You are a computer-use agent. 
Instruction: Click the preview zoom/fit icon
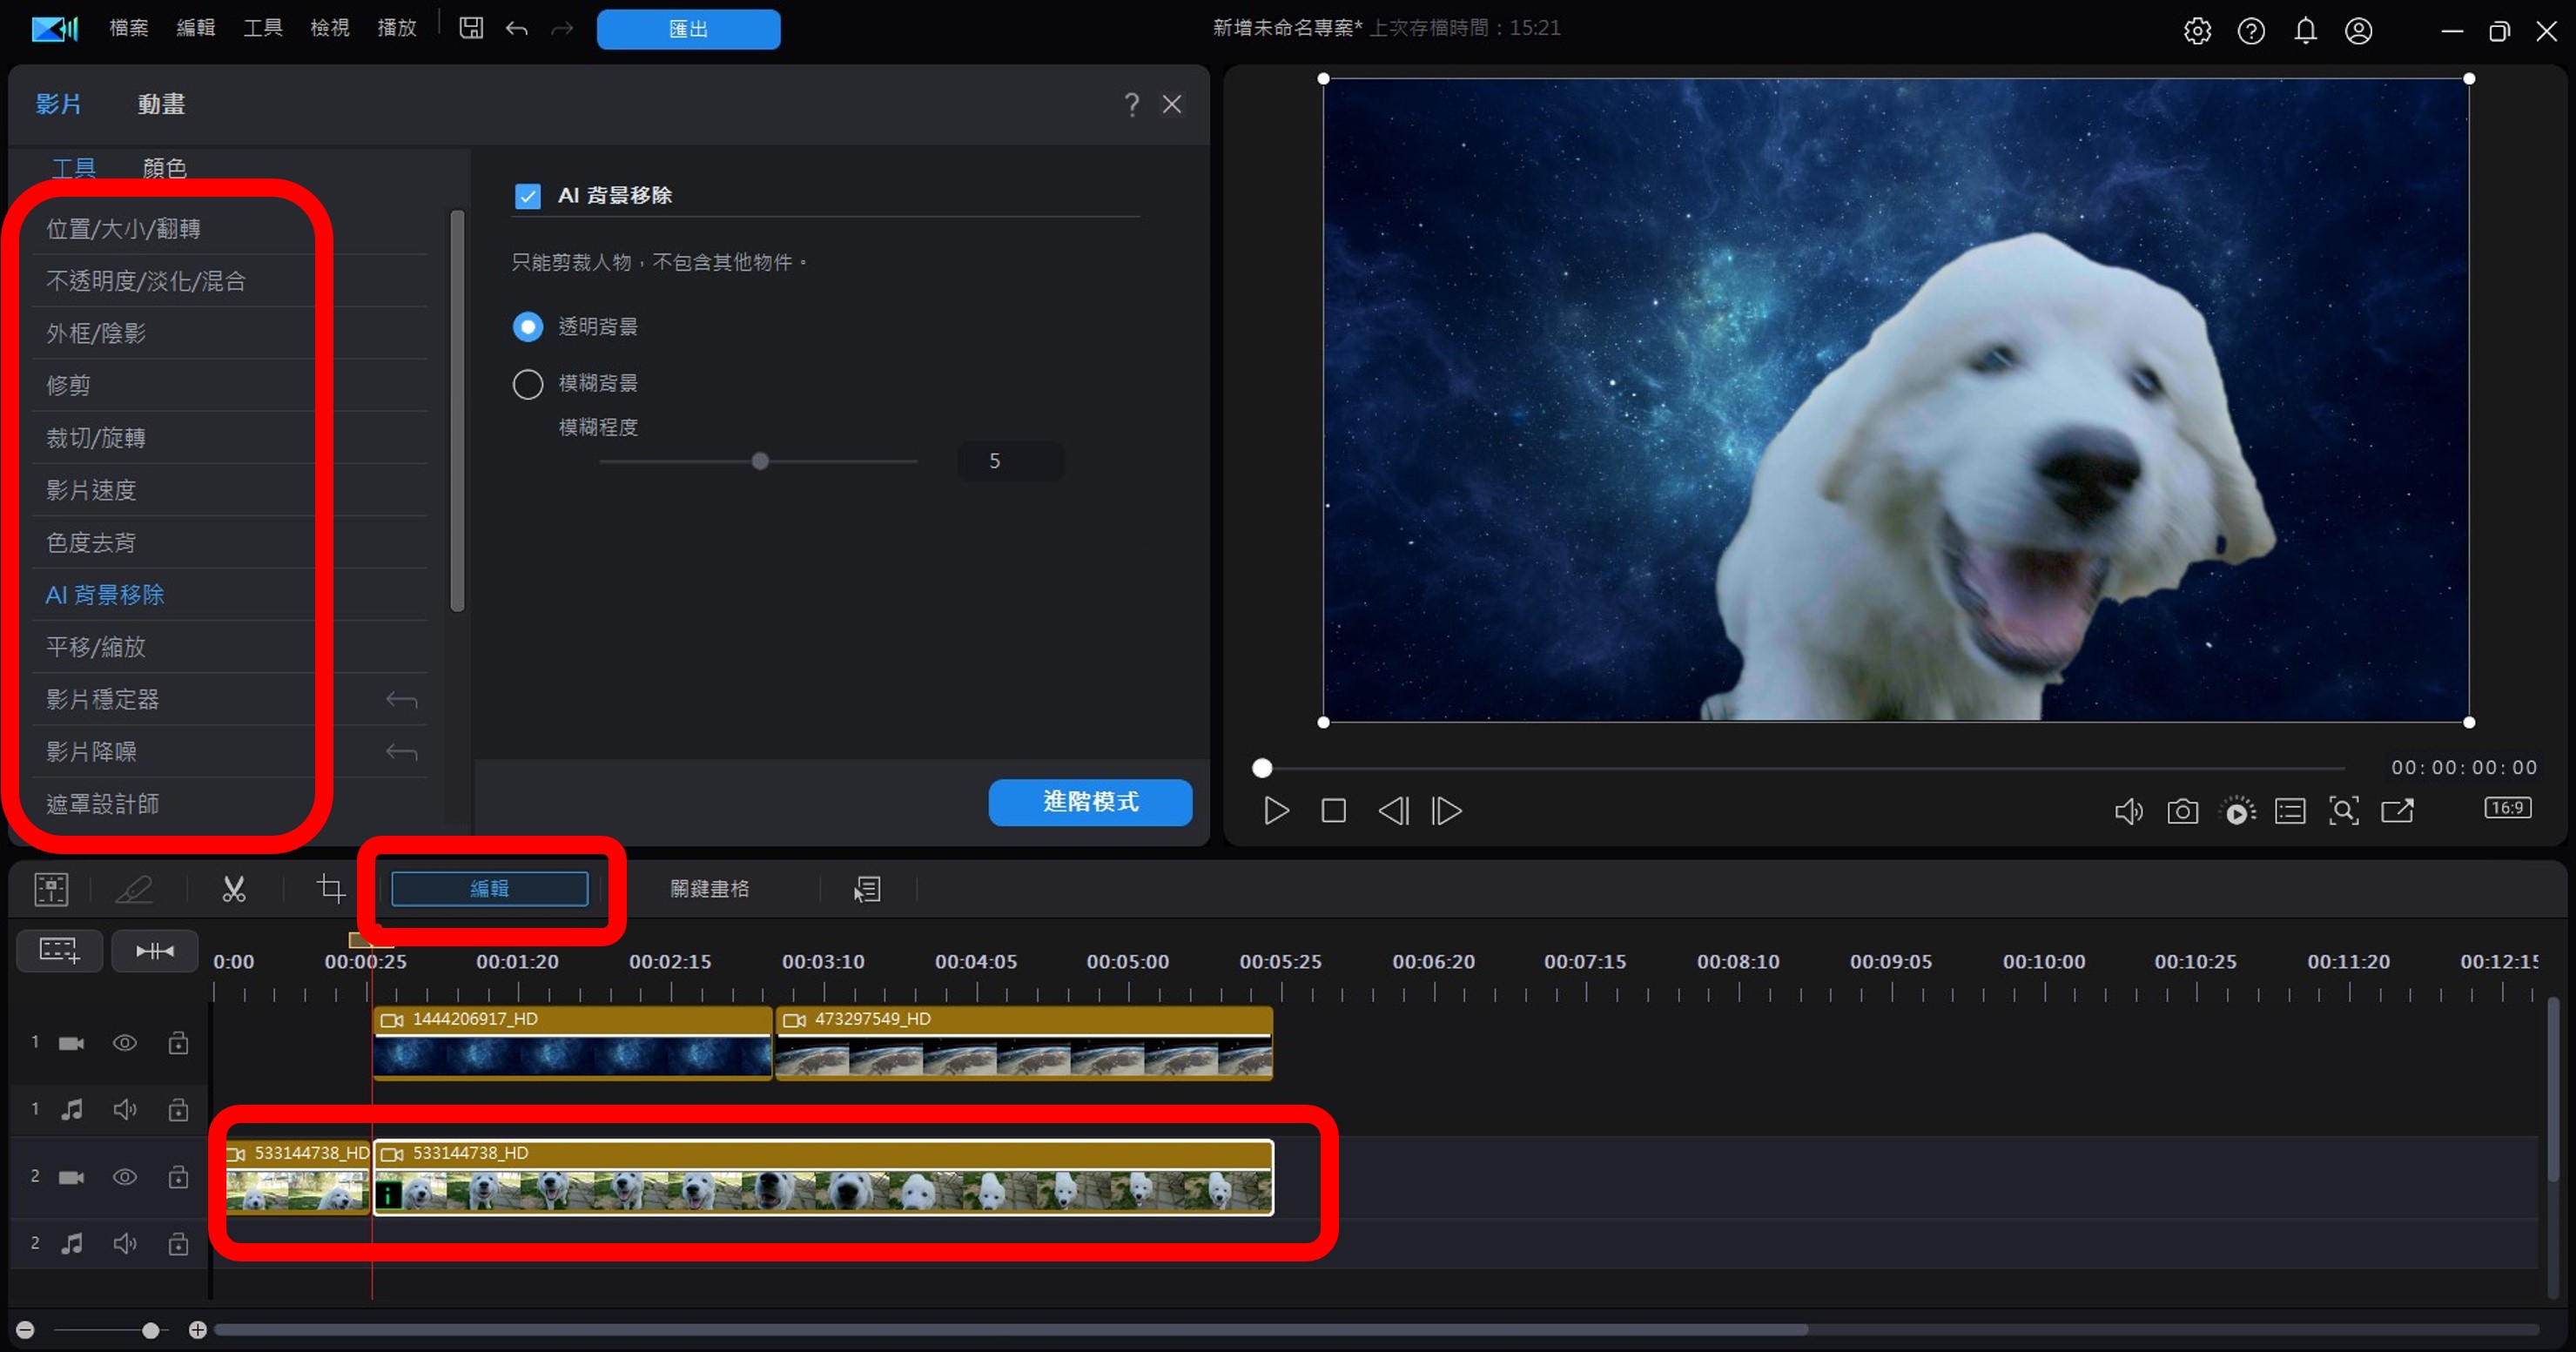coord(2343,811)
